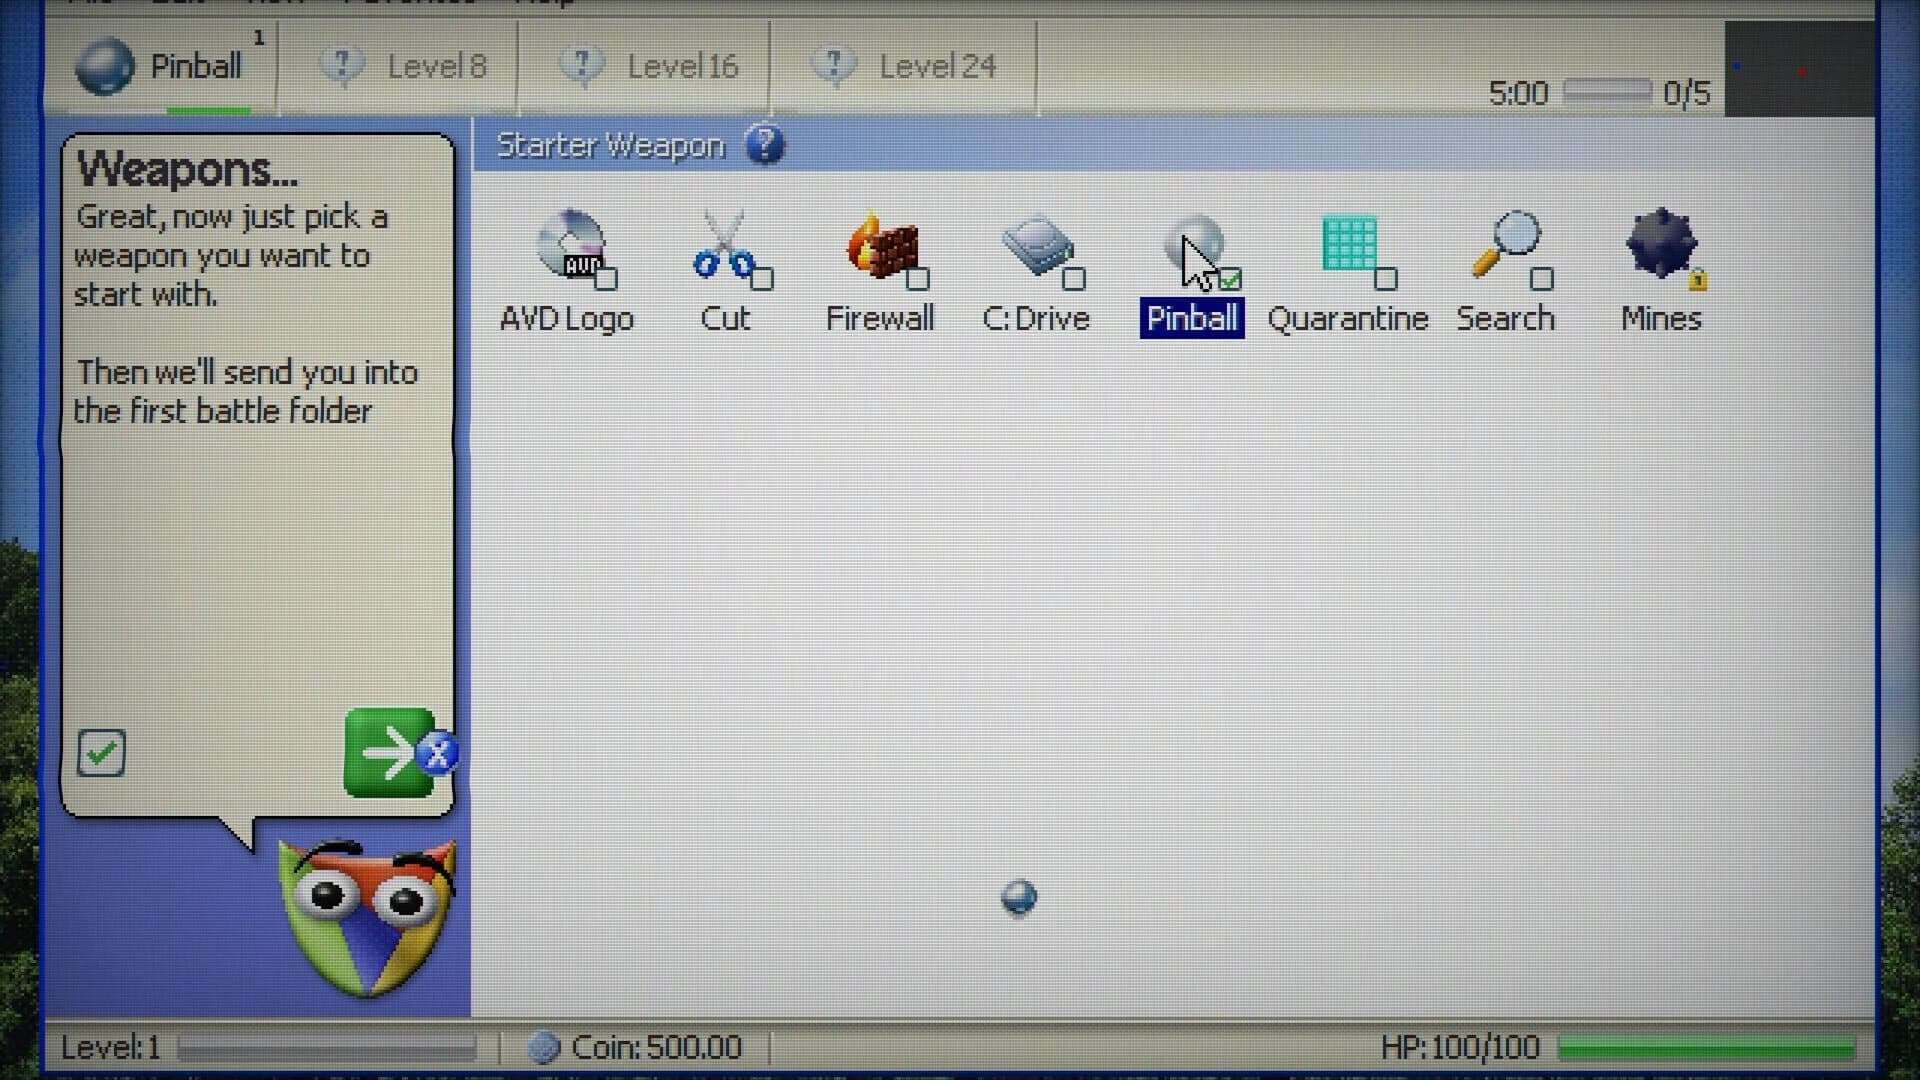1920x1080 pixels.
Task: Switch to the Level 8 tab
Action: [x=437, y=65]
